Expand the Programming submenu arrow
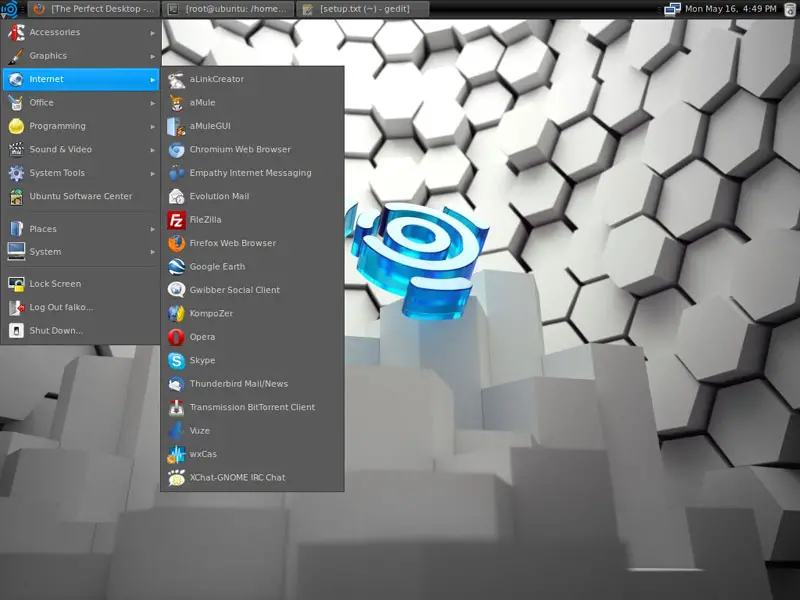This screenshot has height=600, width=800. 152,127
